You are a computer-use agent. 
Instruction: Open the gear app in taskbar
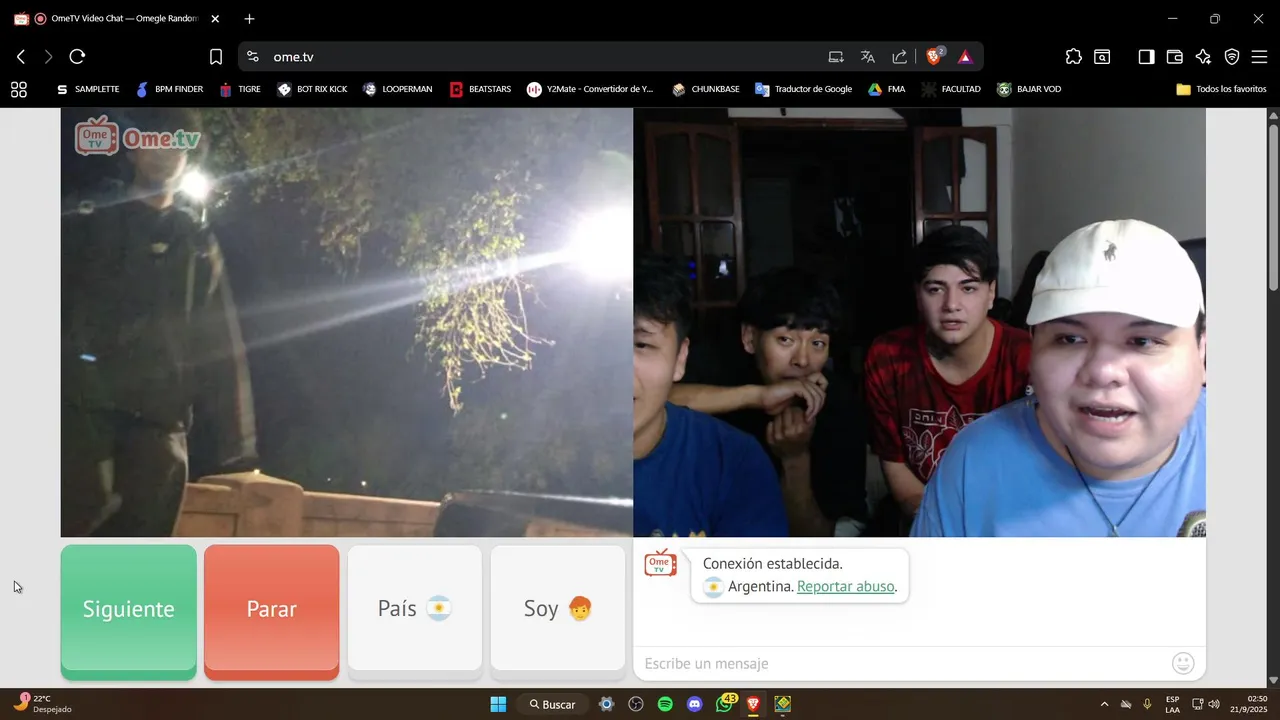[x=606, y=704]
